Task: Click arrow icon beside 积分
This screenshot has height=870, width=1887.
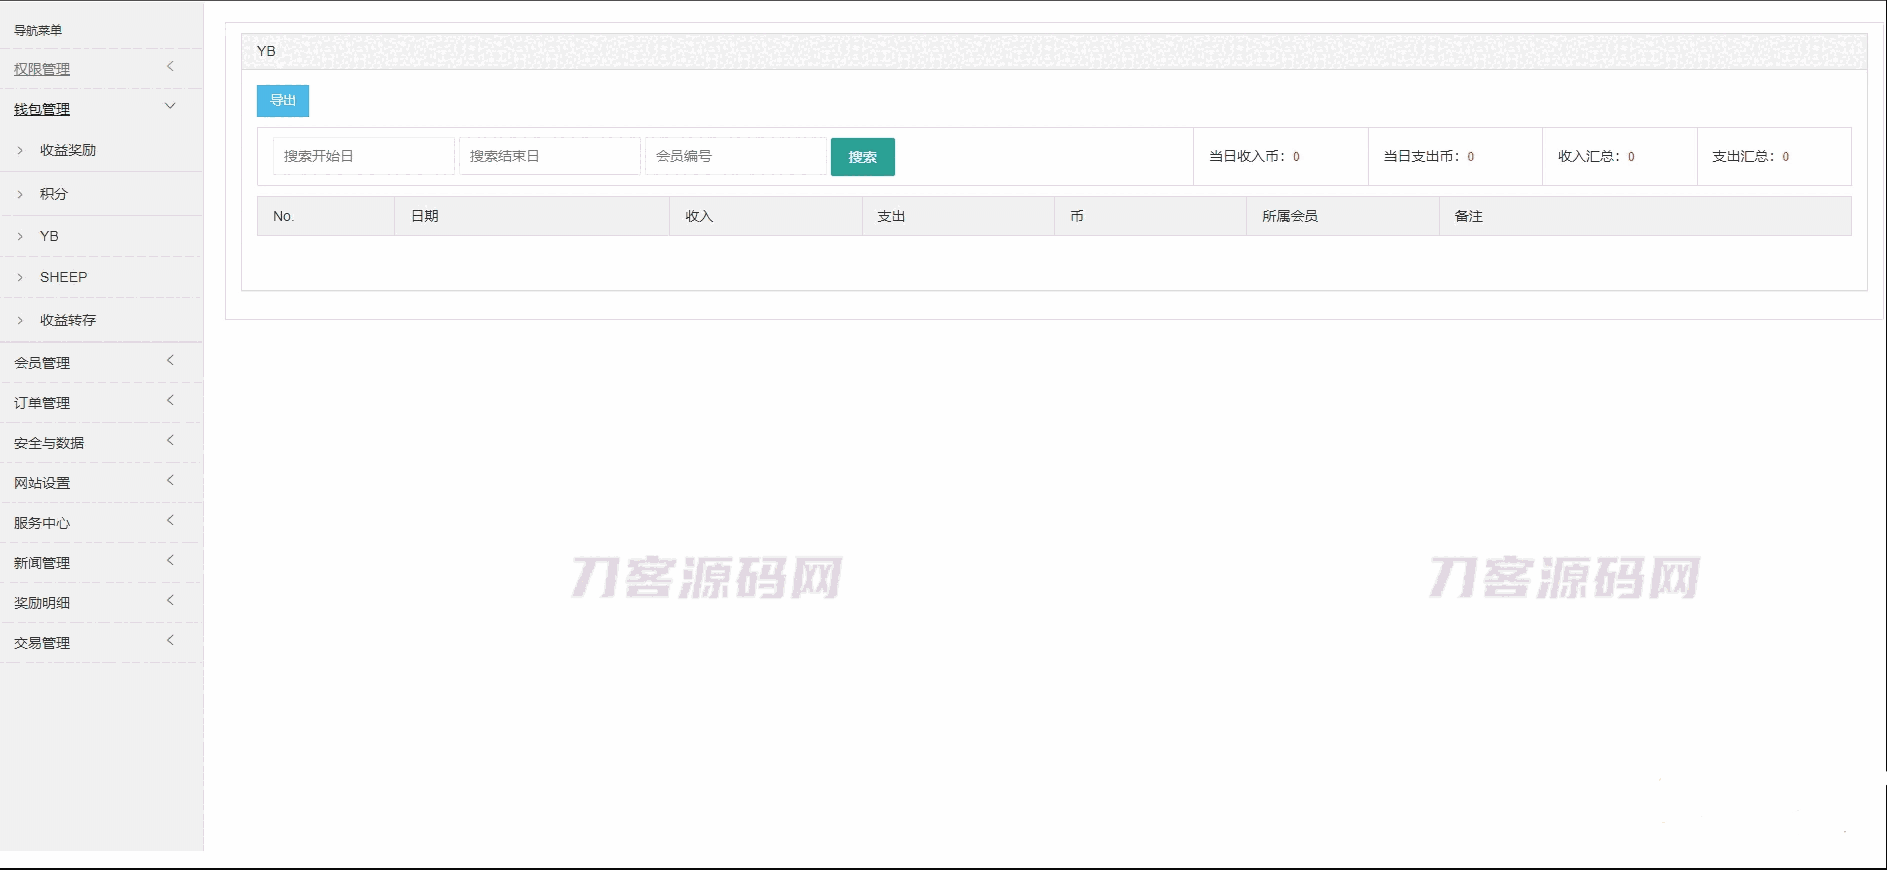Action: tap(20, 194)
